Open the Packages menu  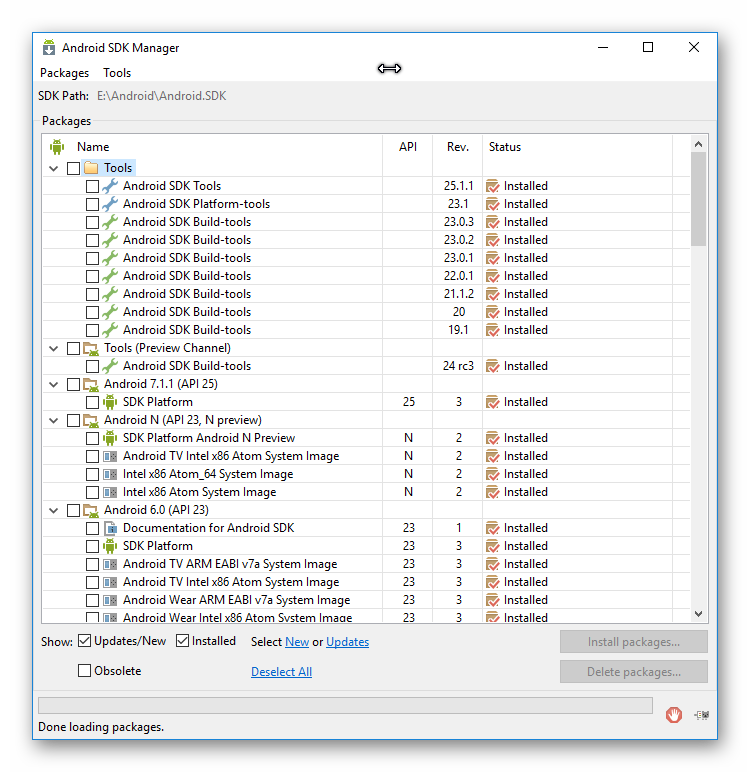point(65,73)
